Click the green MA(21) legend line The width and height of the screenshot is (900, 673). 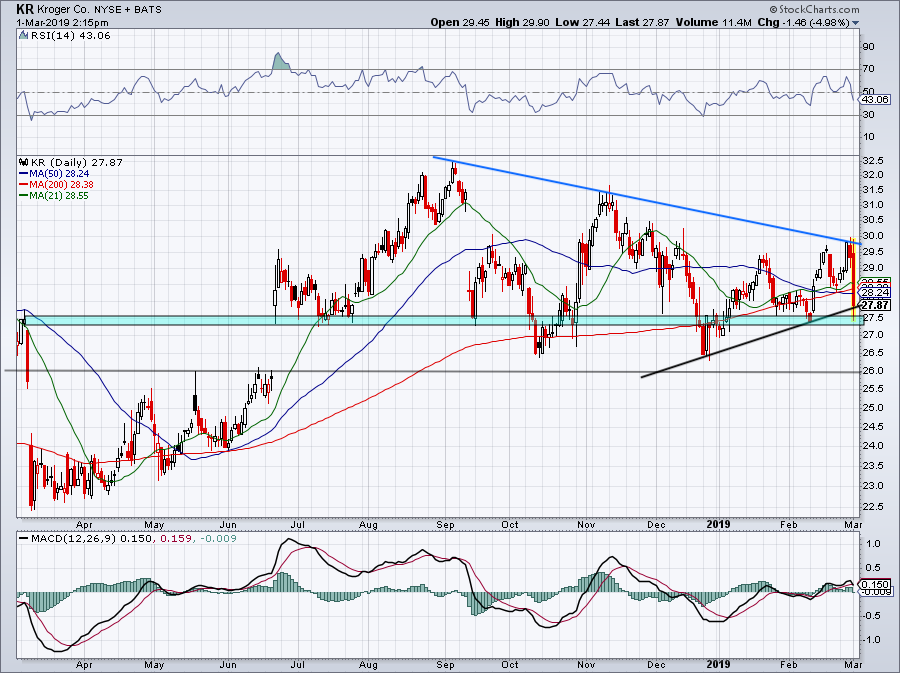coord(24,196)
